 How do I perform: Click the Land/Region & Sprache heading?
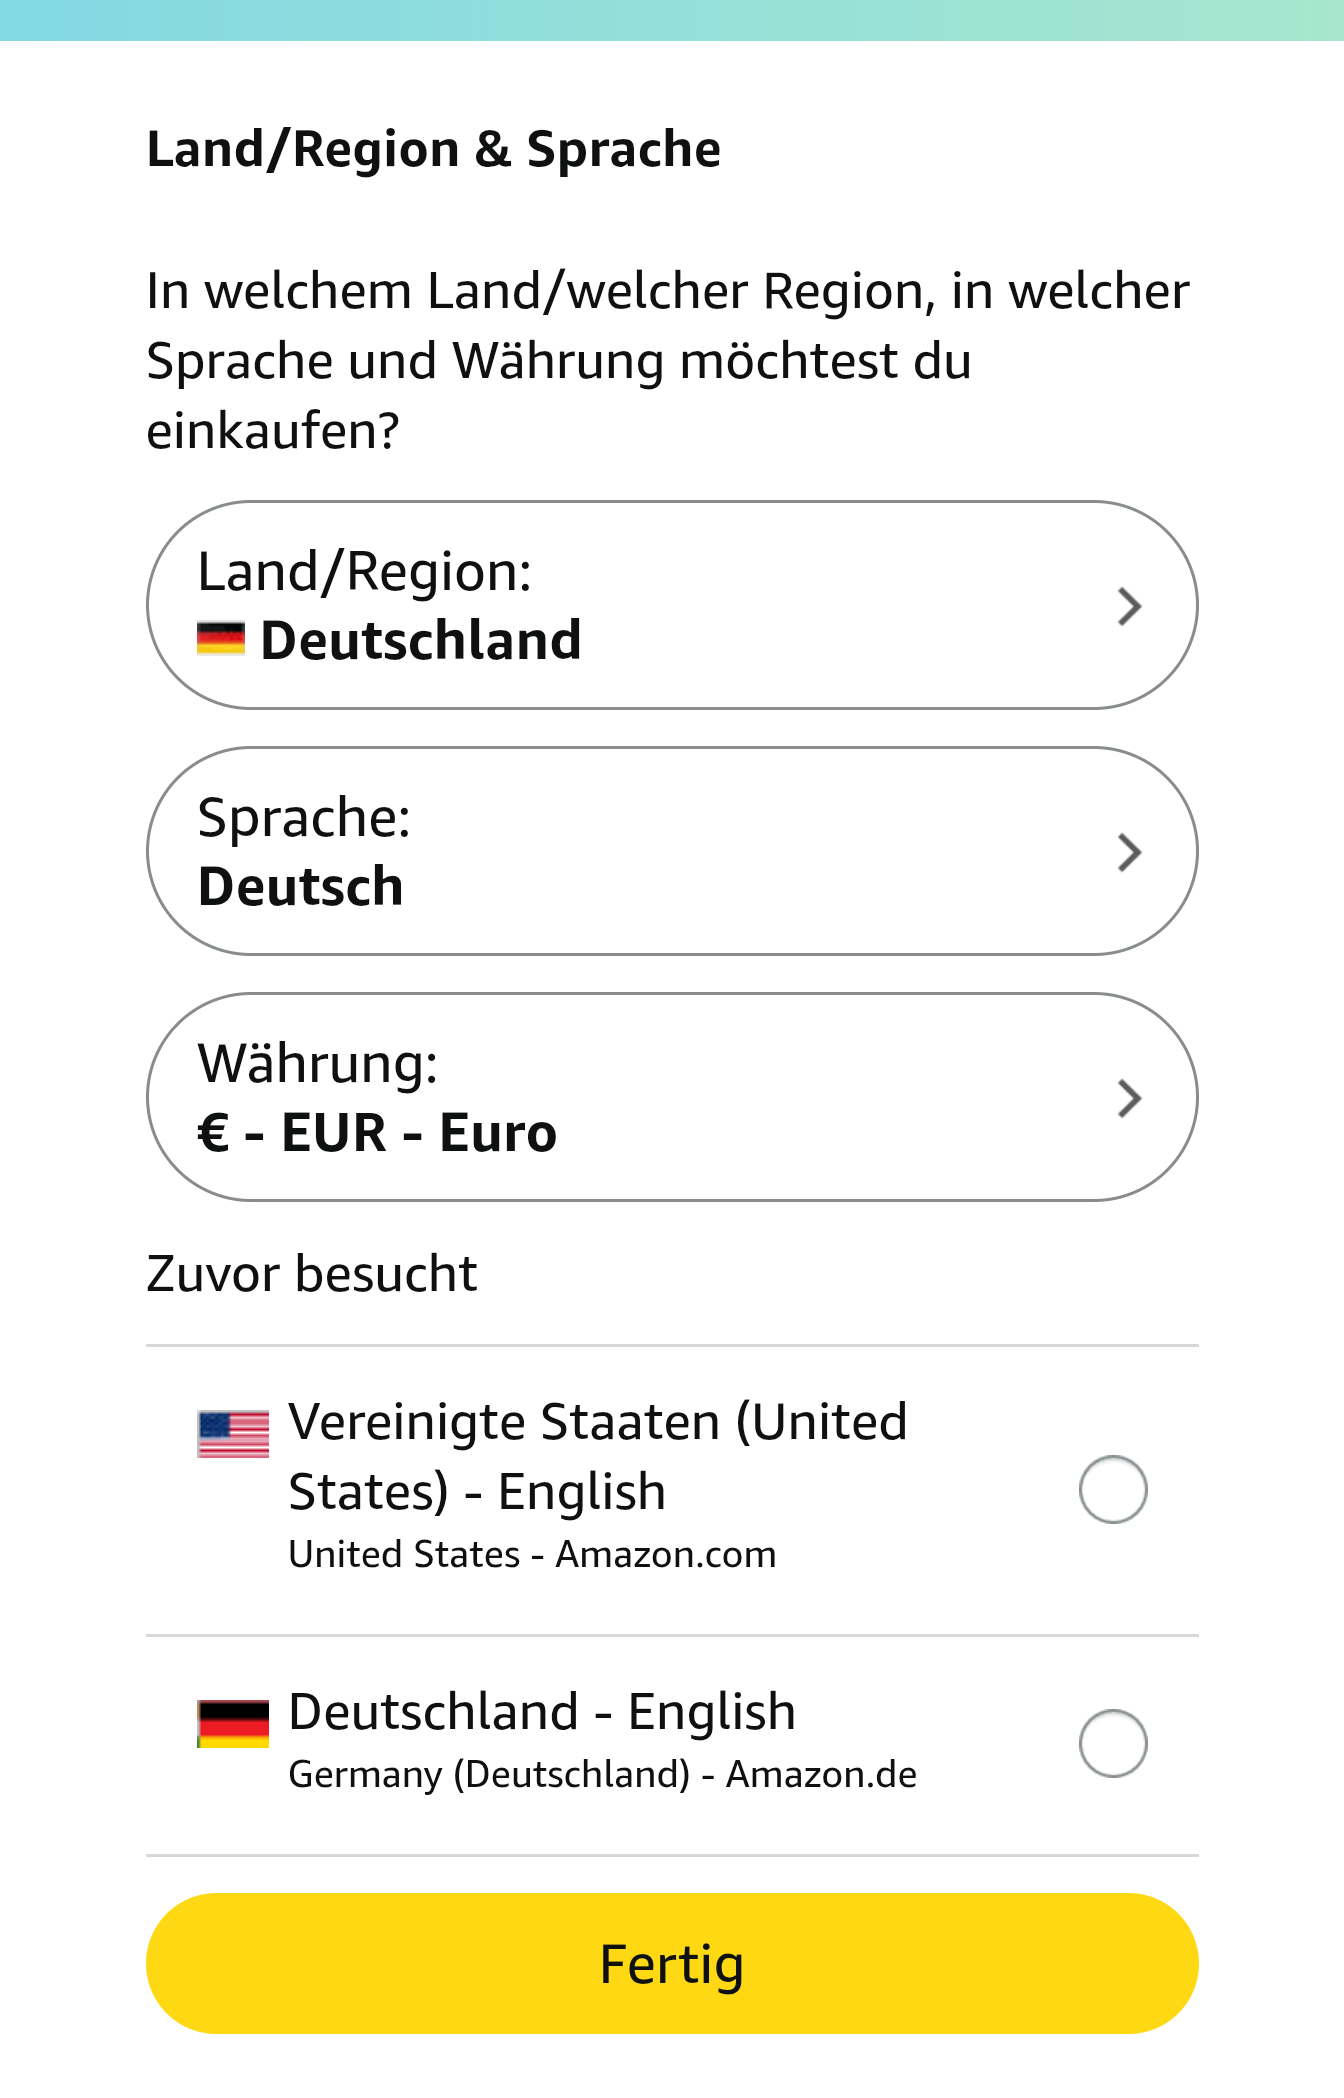433,150
